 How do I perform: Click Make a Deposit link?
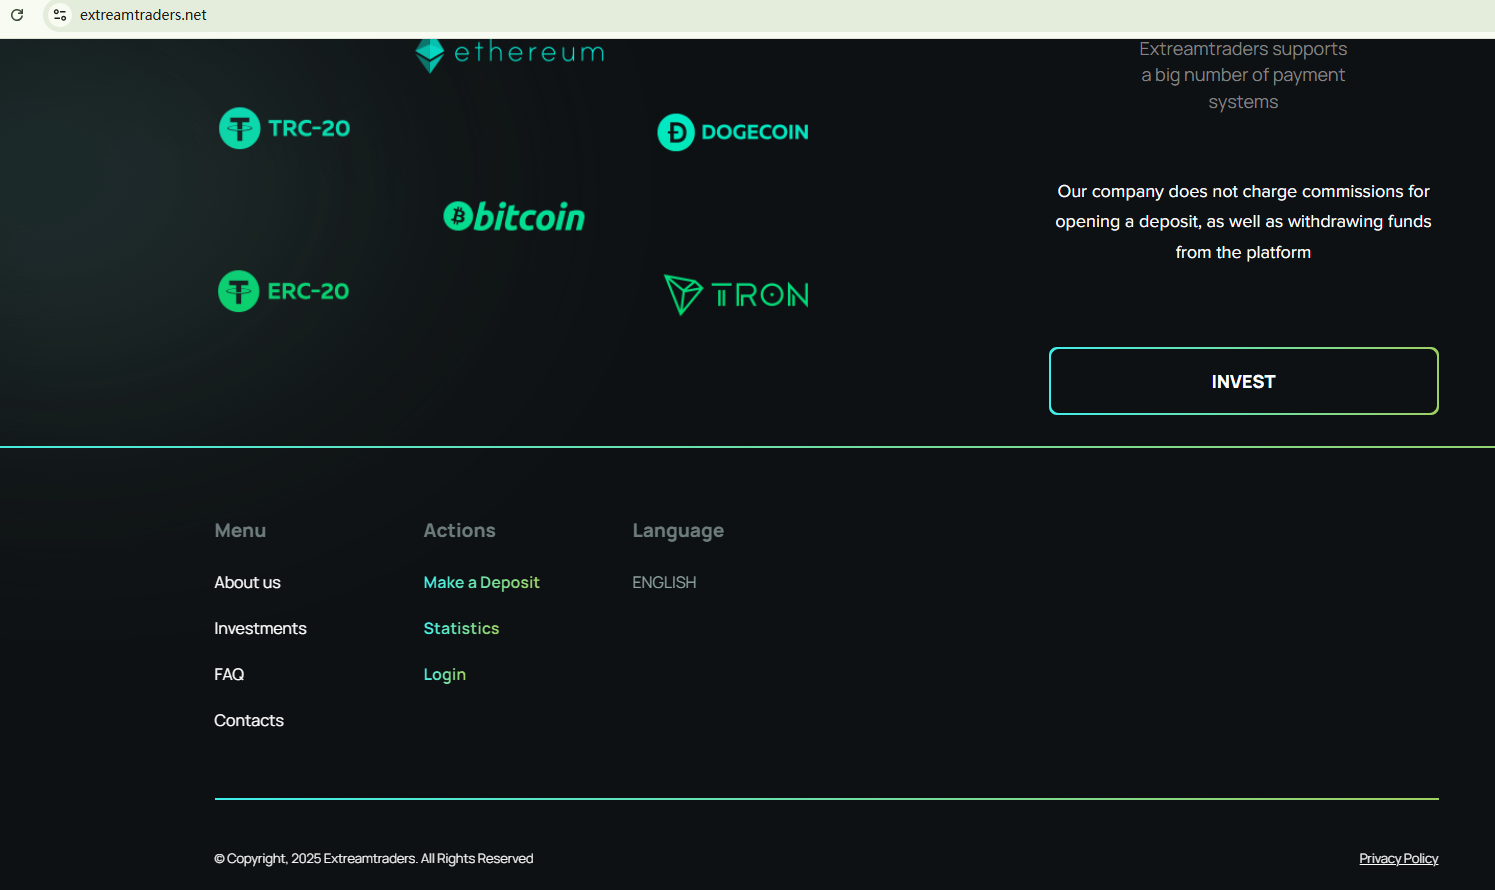481,582
